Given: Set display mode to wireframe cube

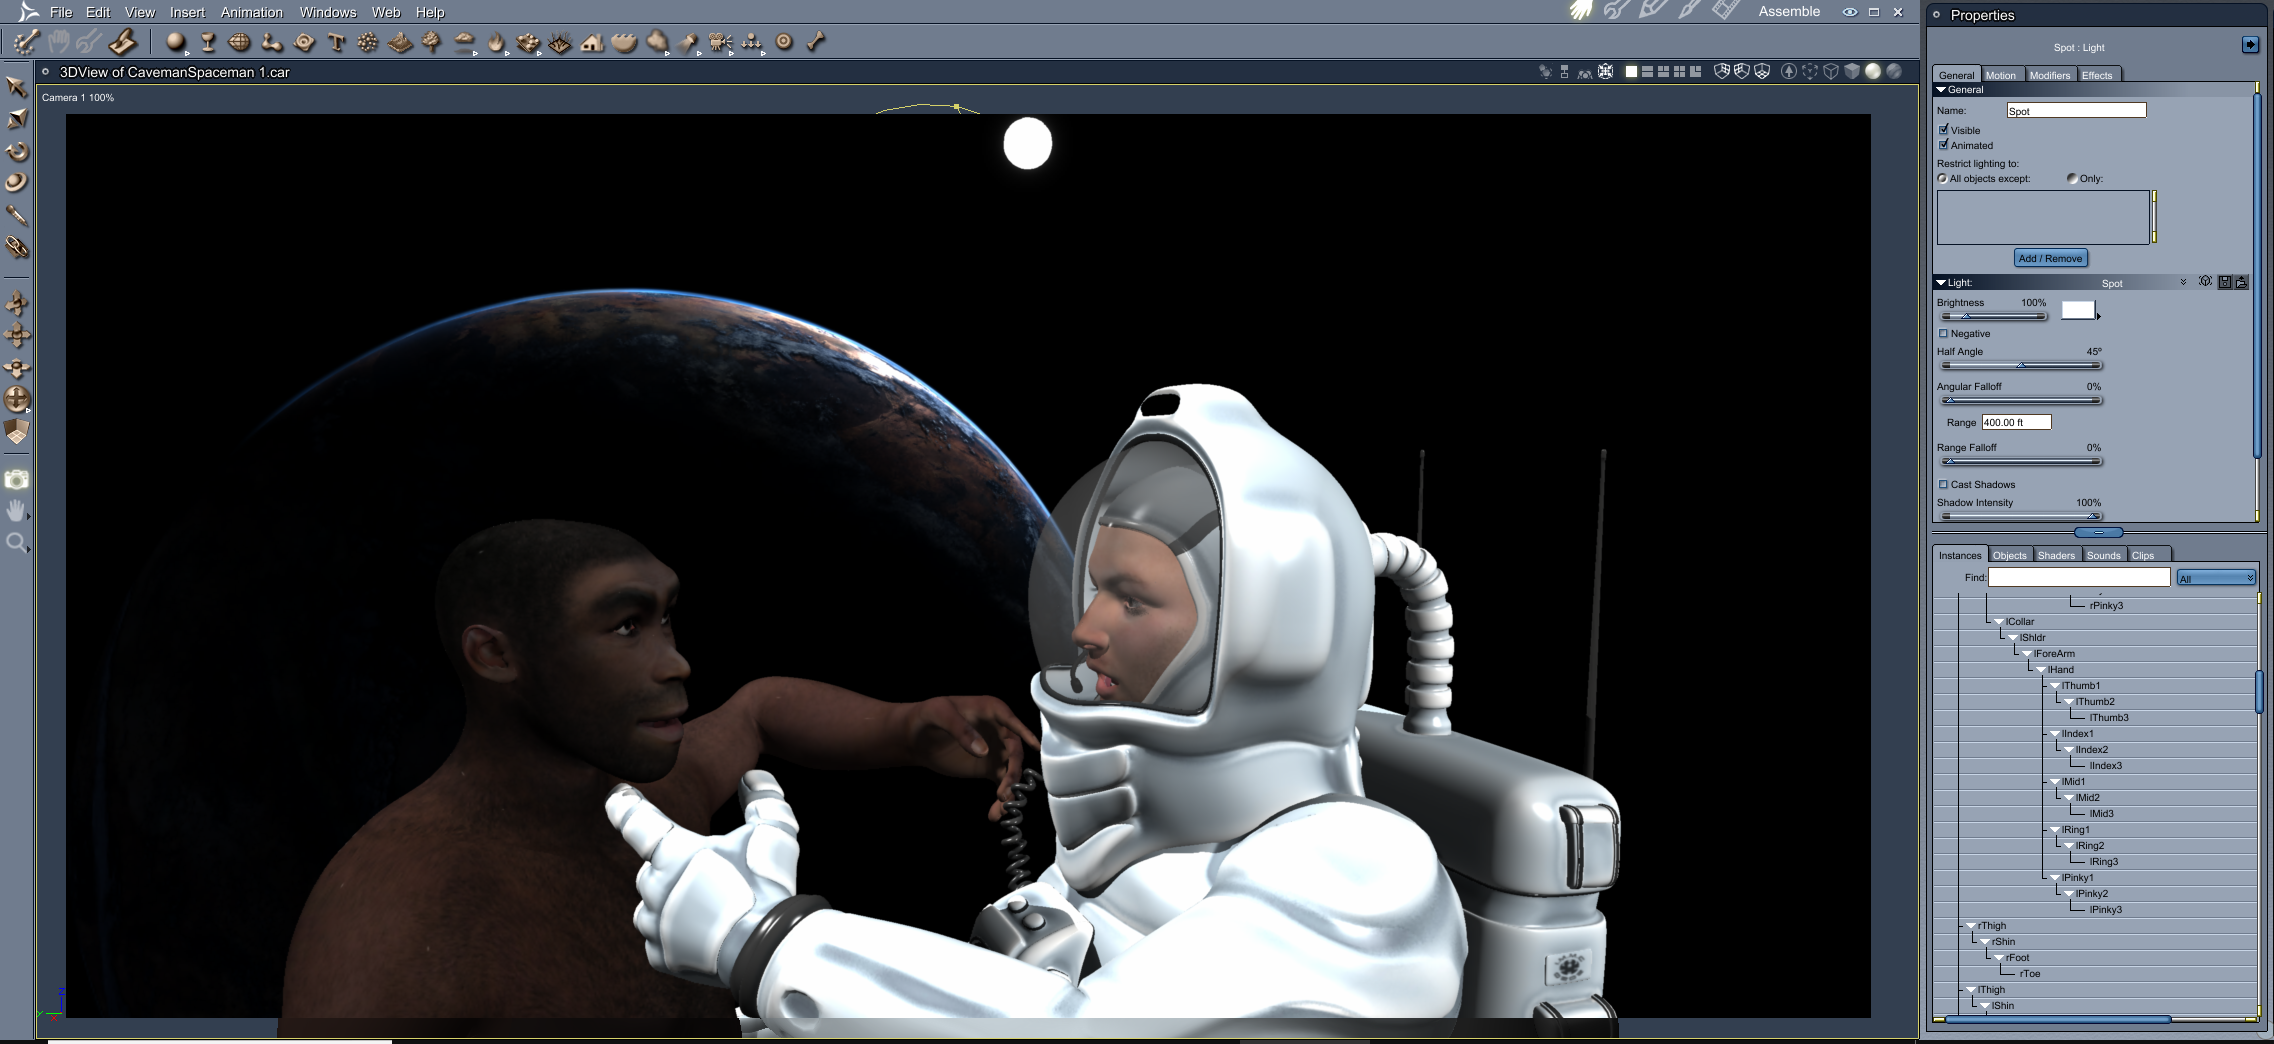Looking at the screenshot, I should click(1831, 71).
